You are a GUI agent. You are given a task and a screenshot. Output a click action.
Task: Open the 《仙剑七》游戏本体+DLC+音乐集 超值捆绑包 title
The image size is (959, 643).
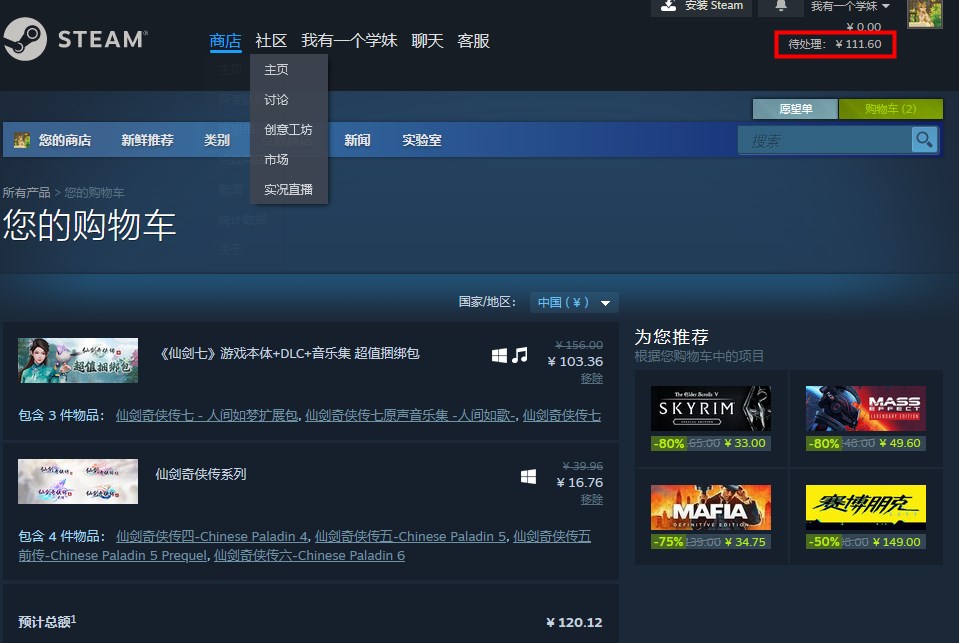tap(288, 354)
